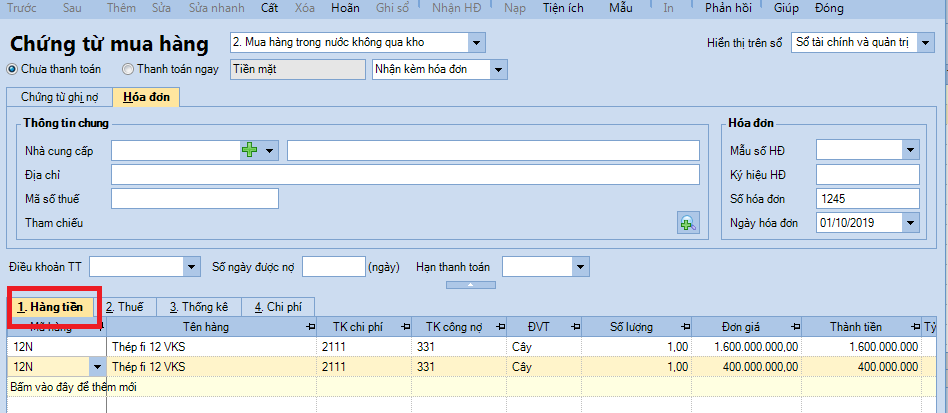Screen dimensions: 948x413
Task: Switch to Chứng từ ghi nợ tab
Action: [59, 97]
